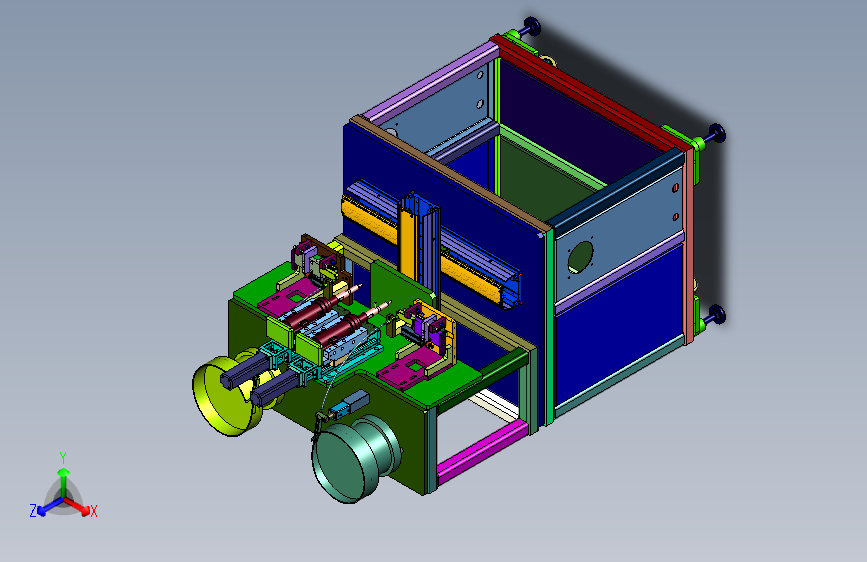
Task: Click the blue Z axis label on the triad
Action: coord(33,511)
